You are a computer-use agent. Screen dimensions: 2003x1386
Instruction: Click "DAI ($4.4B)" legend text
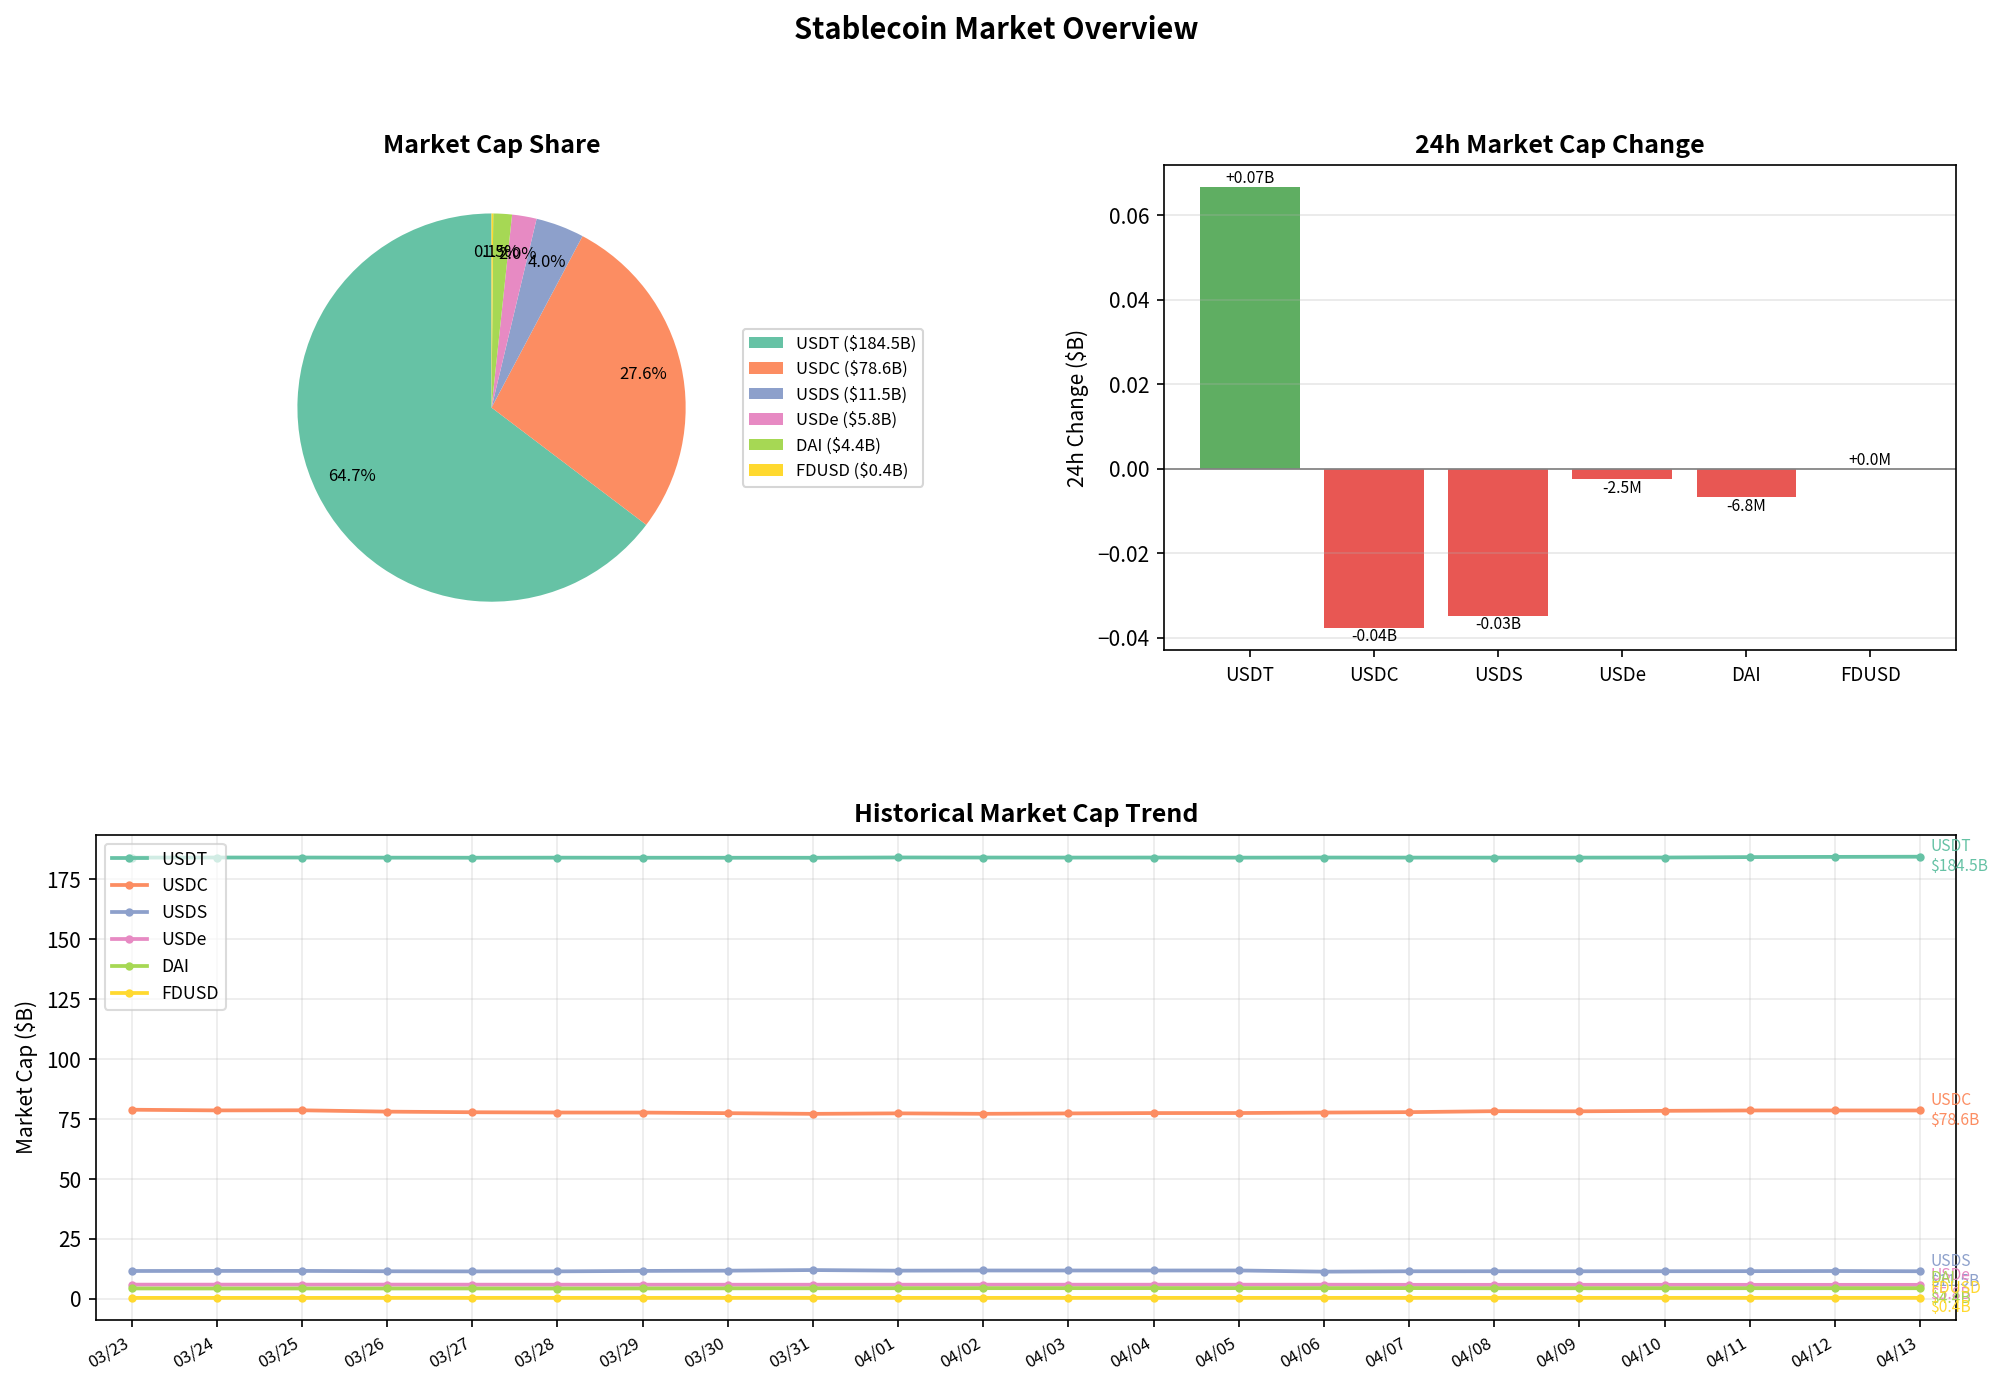838,445
